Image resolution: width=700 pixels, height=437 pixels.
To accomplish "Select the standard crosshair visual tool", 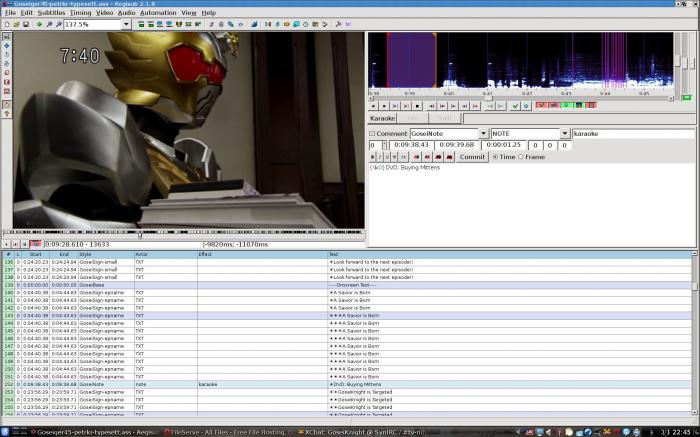I will click(x=6, y=37).
